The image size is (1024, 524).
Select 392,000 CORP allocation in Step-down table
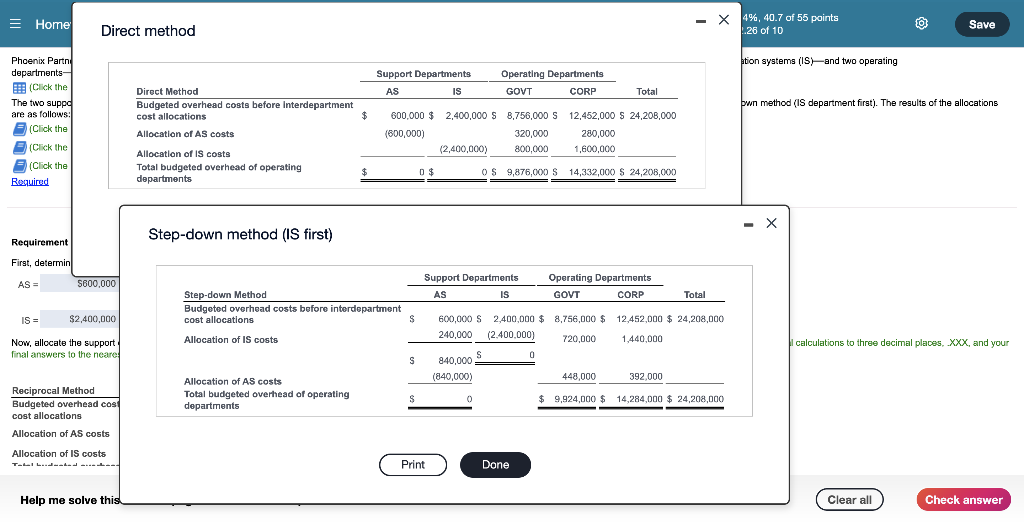click(646, 376)
